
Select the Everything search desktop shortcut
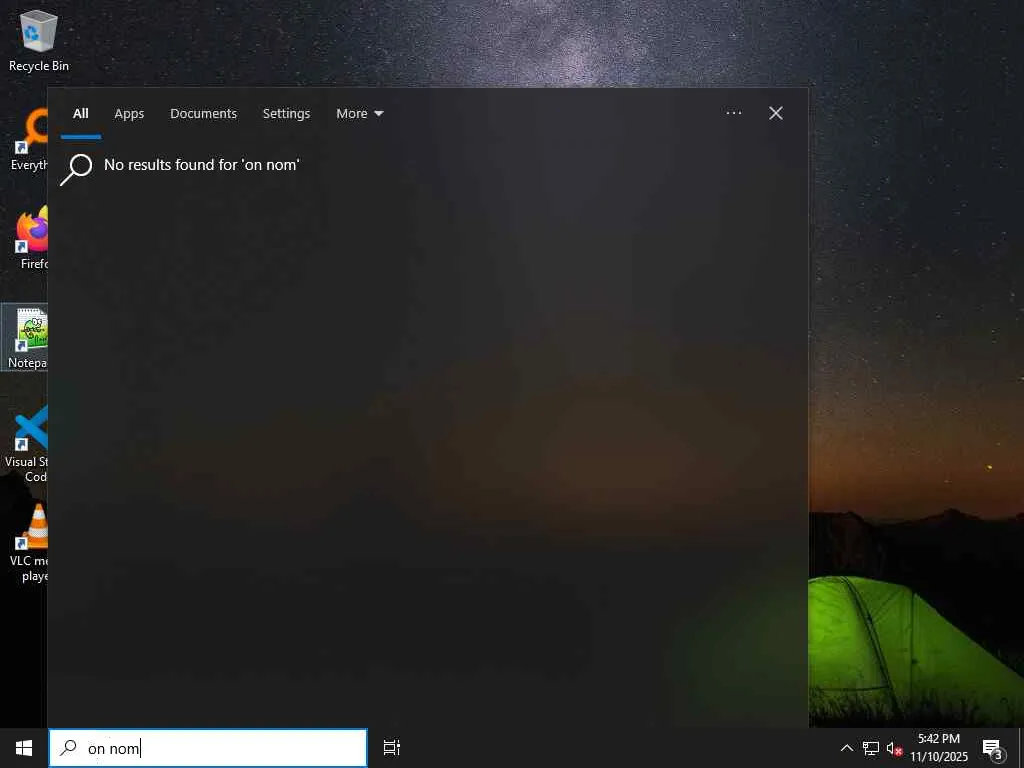click(x=29, y=140)
